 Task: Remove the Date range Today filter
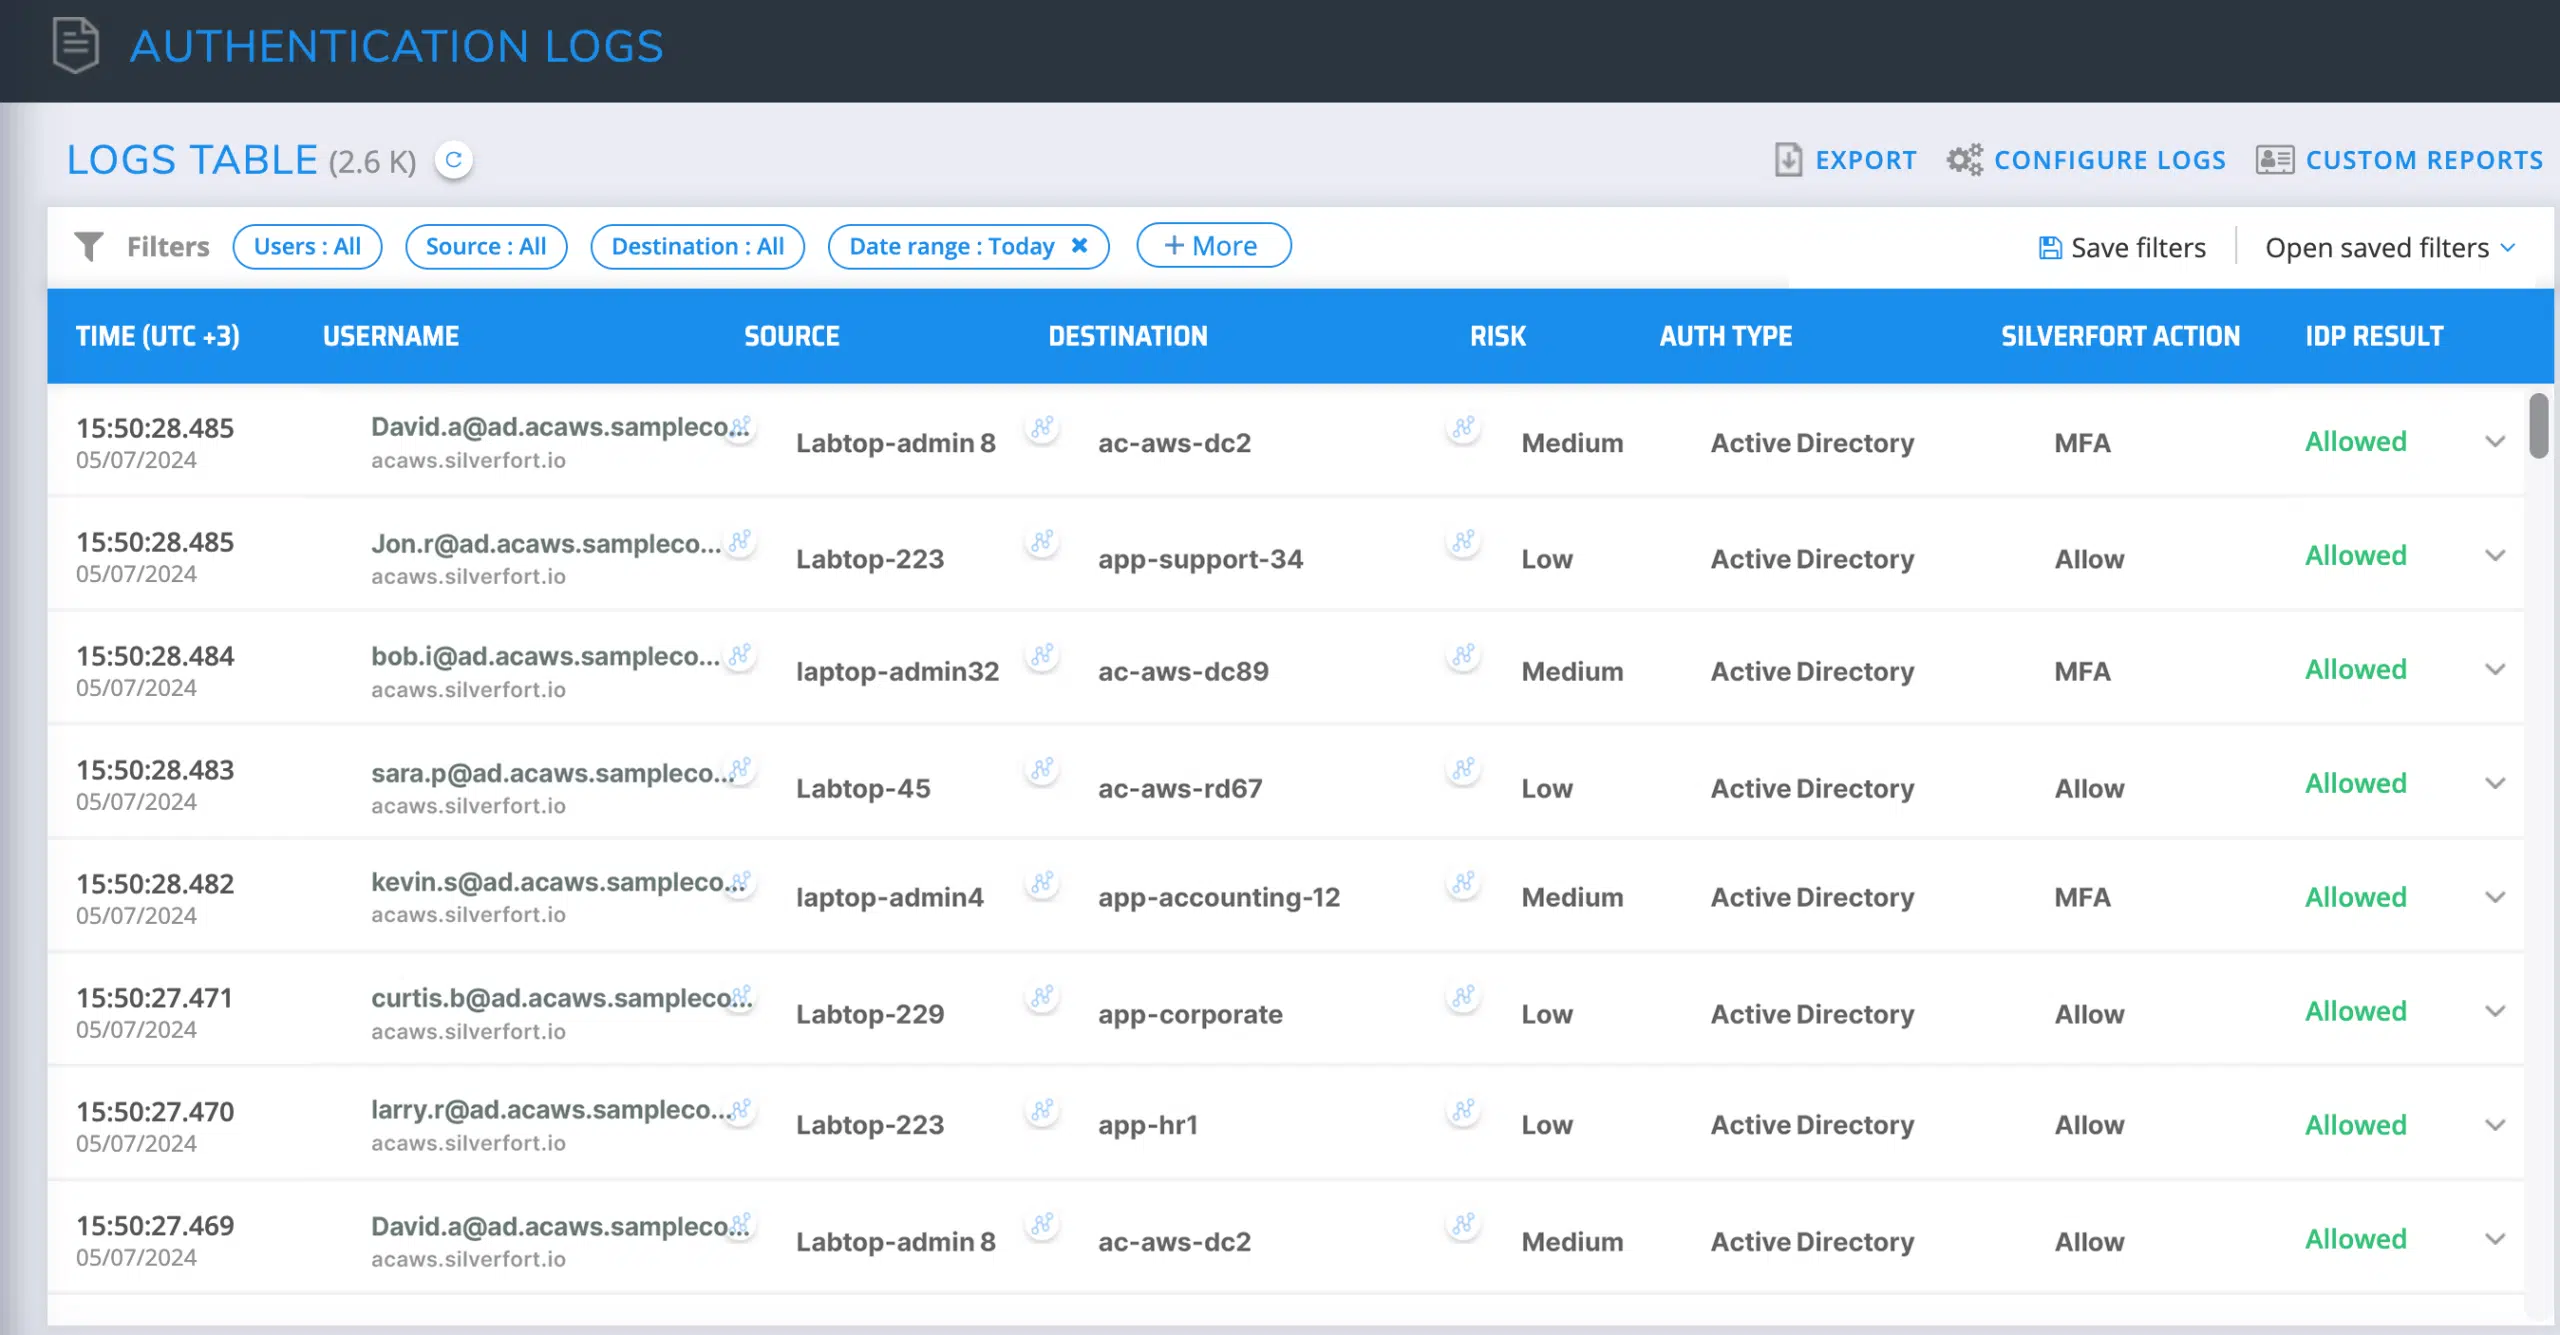(x=1080, y=246)
